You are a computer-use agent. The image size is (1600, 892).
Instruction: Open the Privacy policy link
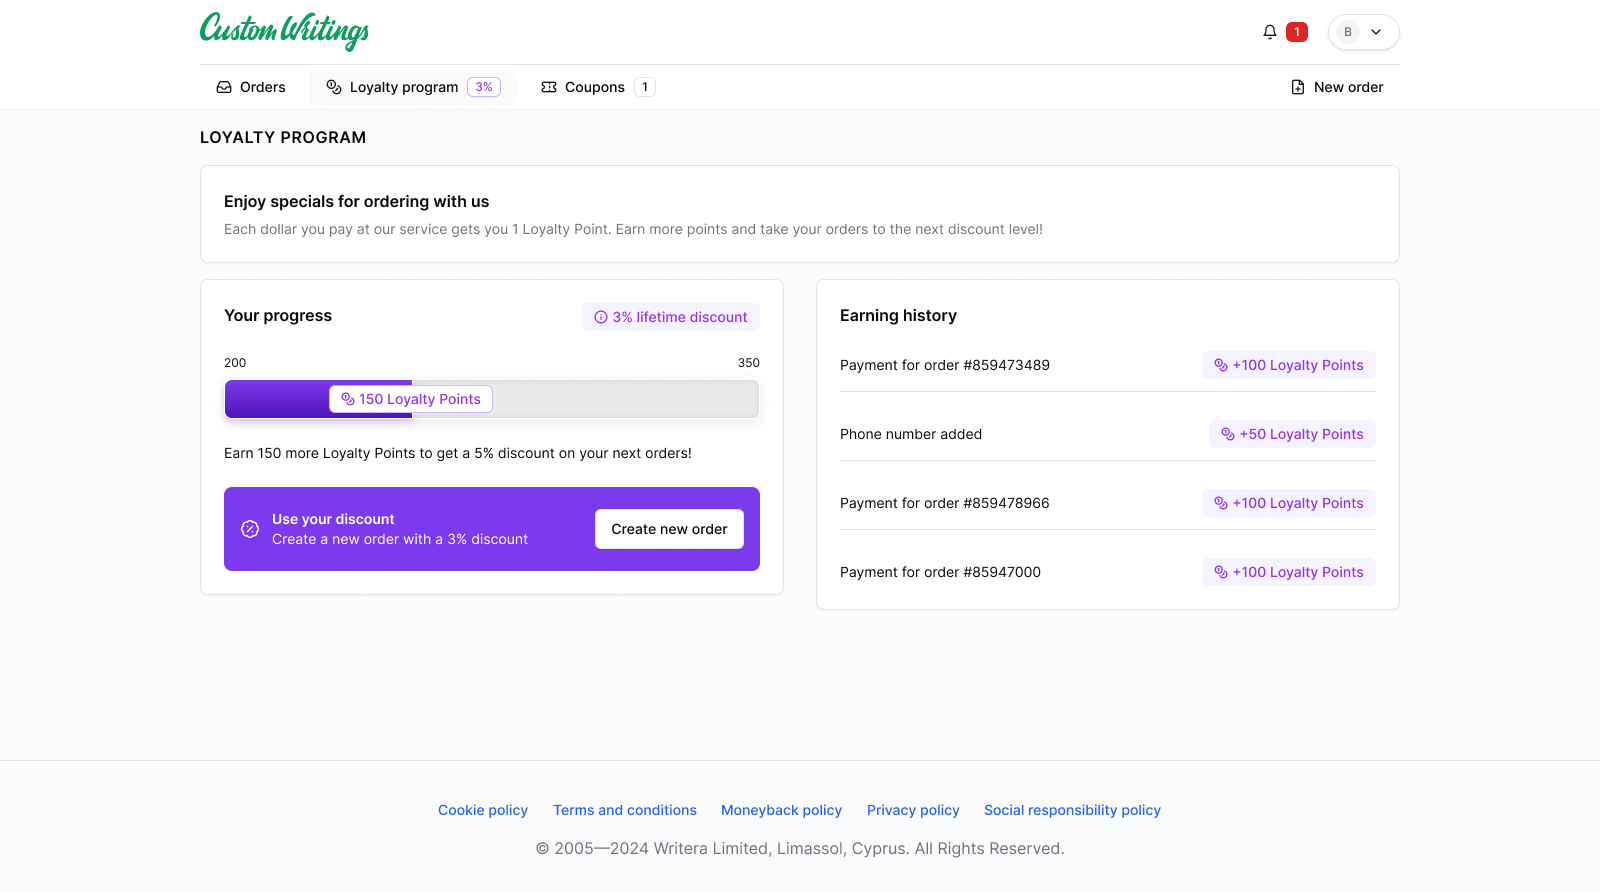pyautogui.click(x=913, y=810)
